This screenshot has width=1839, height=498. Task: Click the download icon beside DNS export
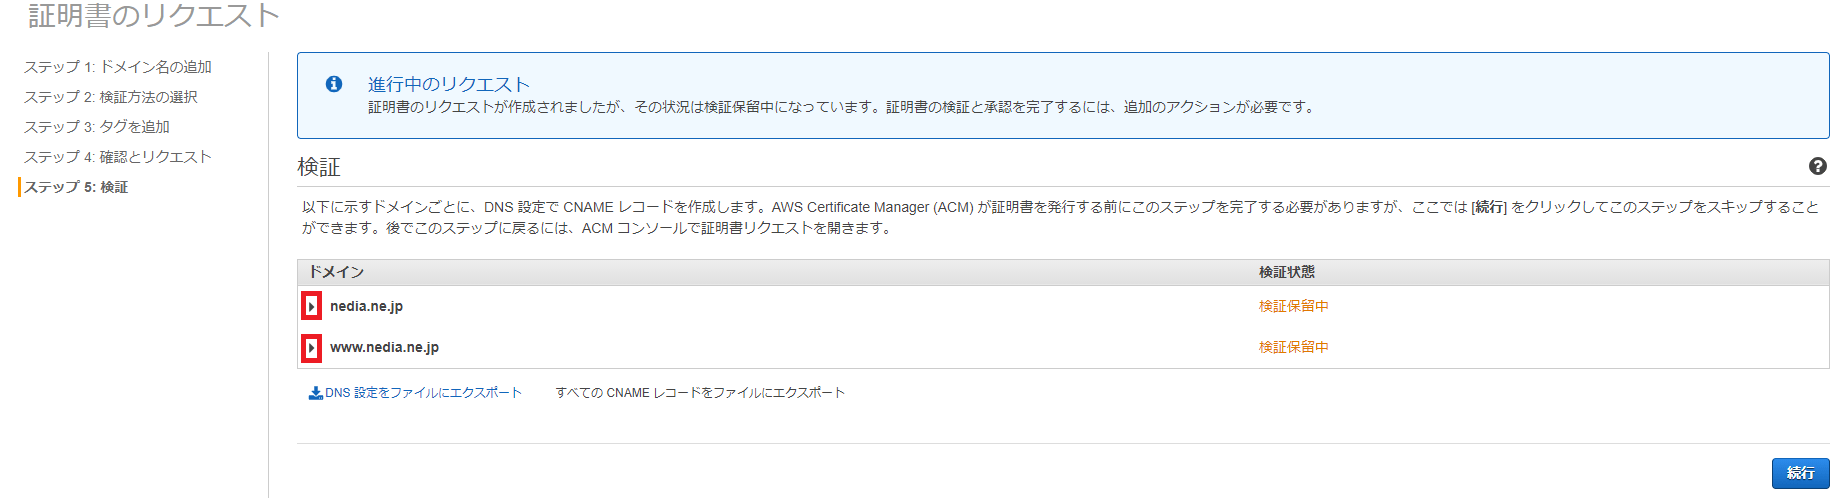coord(315,393)
